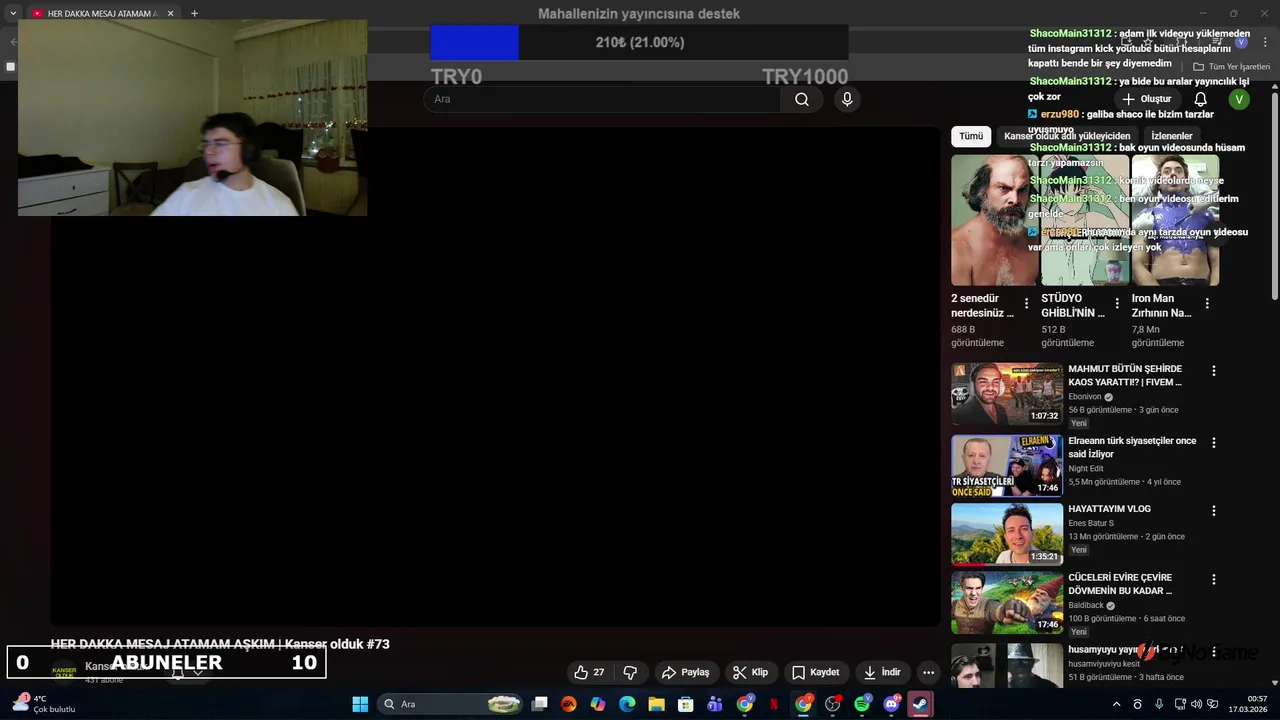Select the Tümü filter chip
Image resolution: width=1280 pixels, height=720 pixels.
(x=971, y=136)
